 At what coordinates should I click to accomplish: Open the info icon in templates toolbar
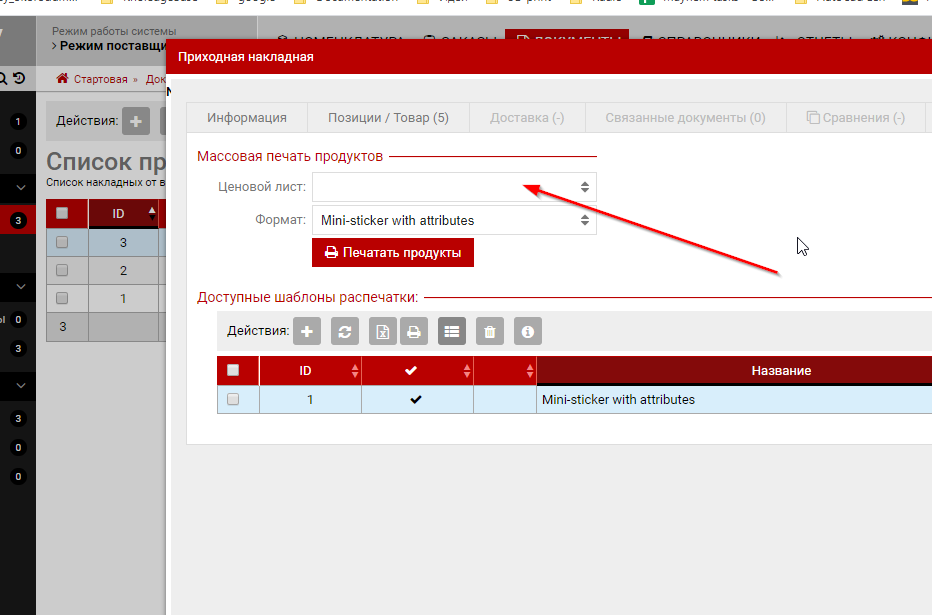coord(528,331)
